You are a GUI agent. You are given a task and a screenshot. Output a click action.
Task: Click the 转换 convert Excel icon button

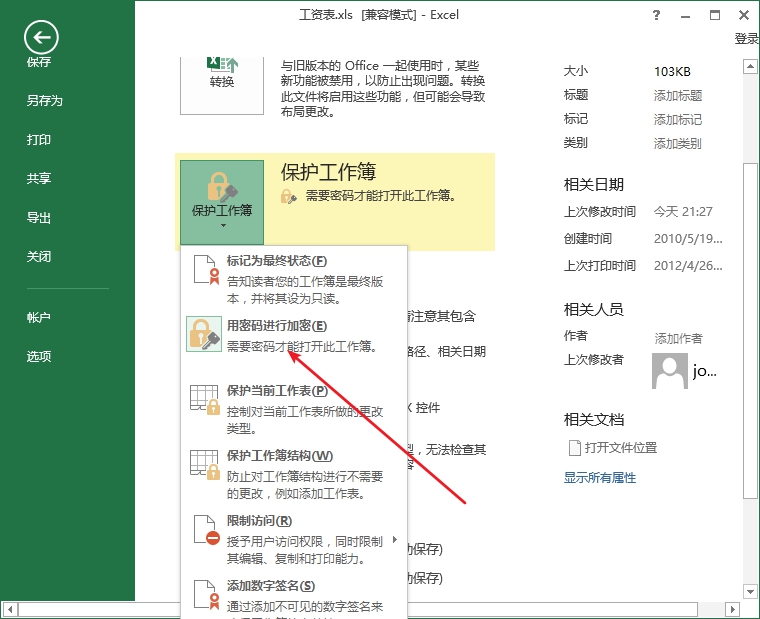tap(222, 85)
